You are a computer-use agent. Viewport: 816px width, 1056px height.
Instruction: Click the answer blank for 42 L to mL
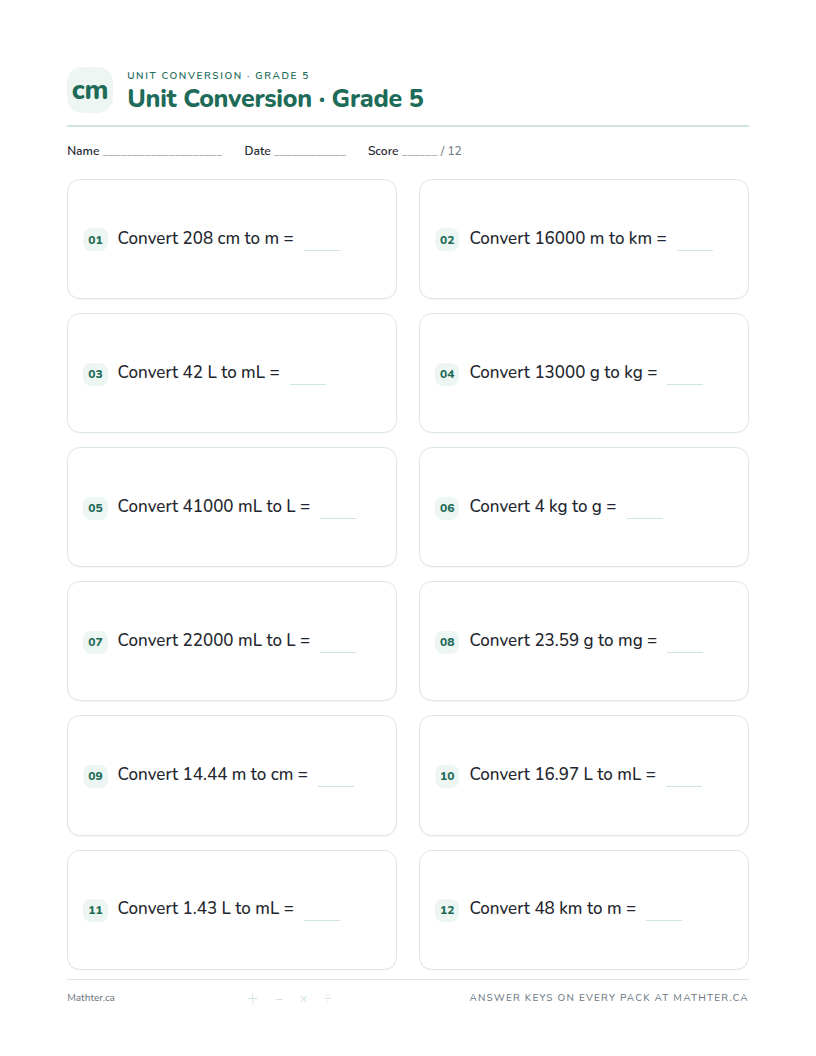coord(308,376)
